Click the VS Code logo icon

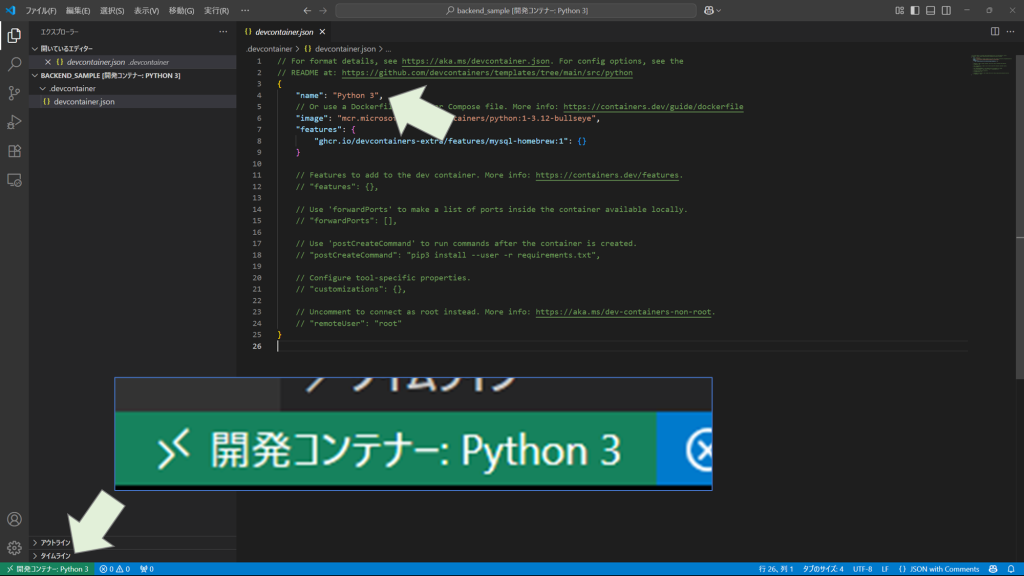click(10, 10)
